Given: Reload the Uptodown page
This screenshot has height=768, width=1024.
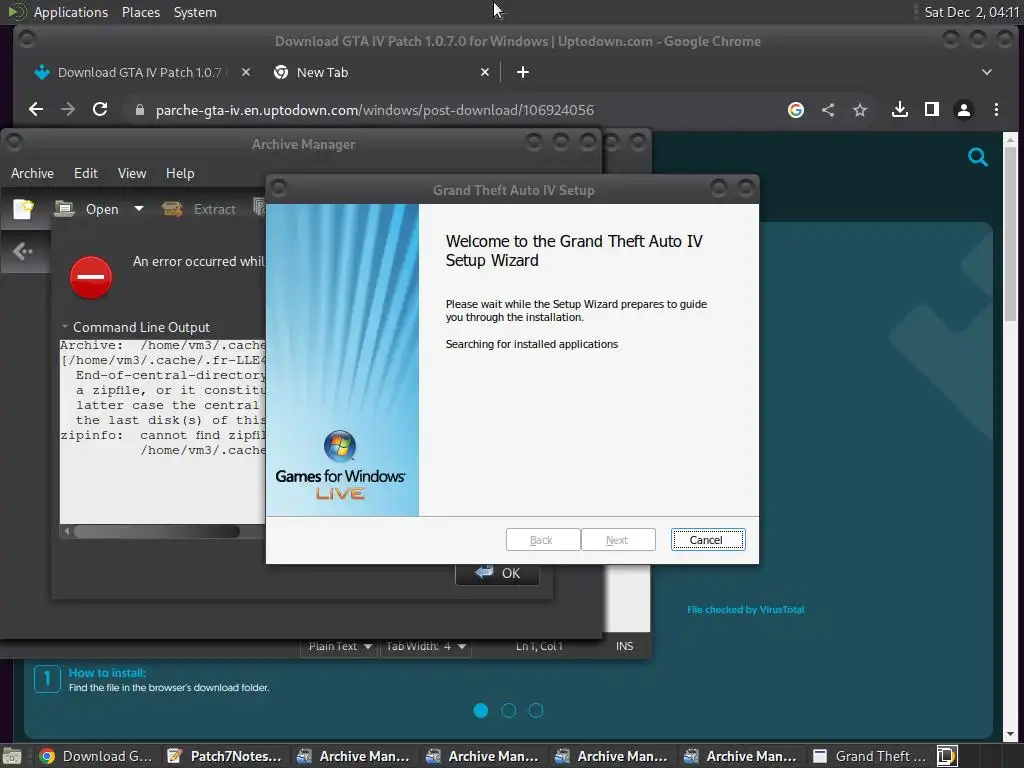Looking at the screenshot, I should [x=100, y=109].
